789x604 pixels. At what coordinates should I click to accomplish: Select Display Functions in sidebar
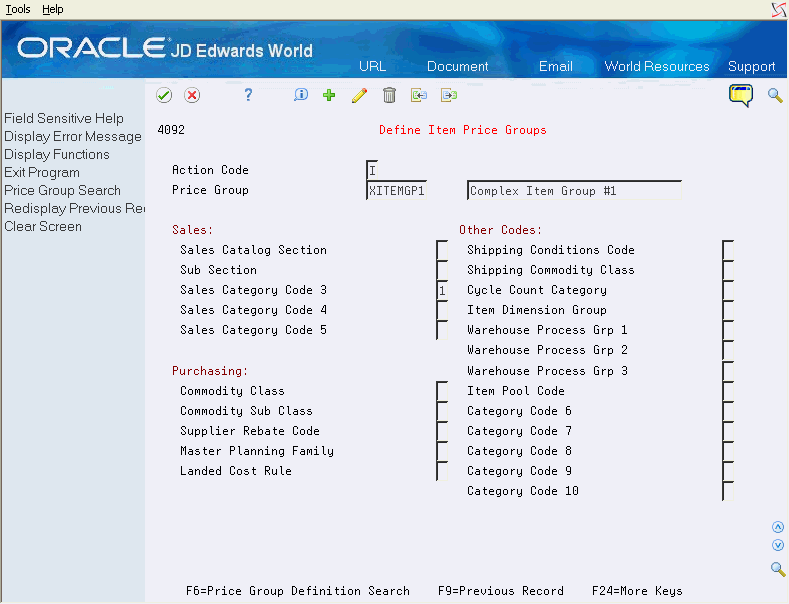57,155
